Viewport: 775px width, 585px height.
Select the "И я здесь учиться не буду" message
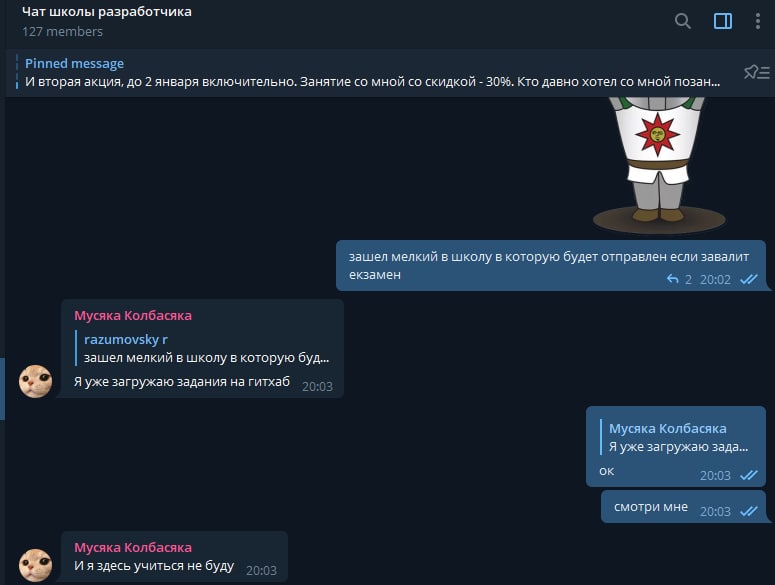[174, 557]
